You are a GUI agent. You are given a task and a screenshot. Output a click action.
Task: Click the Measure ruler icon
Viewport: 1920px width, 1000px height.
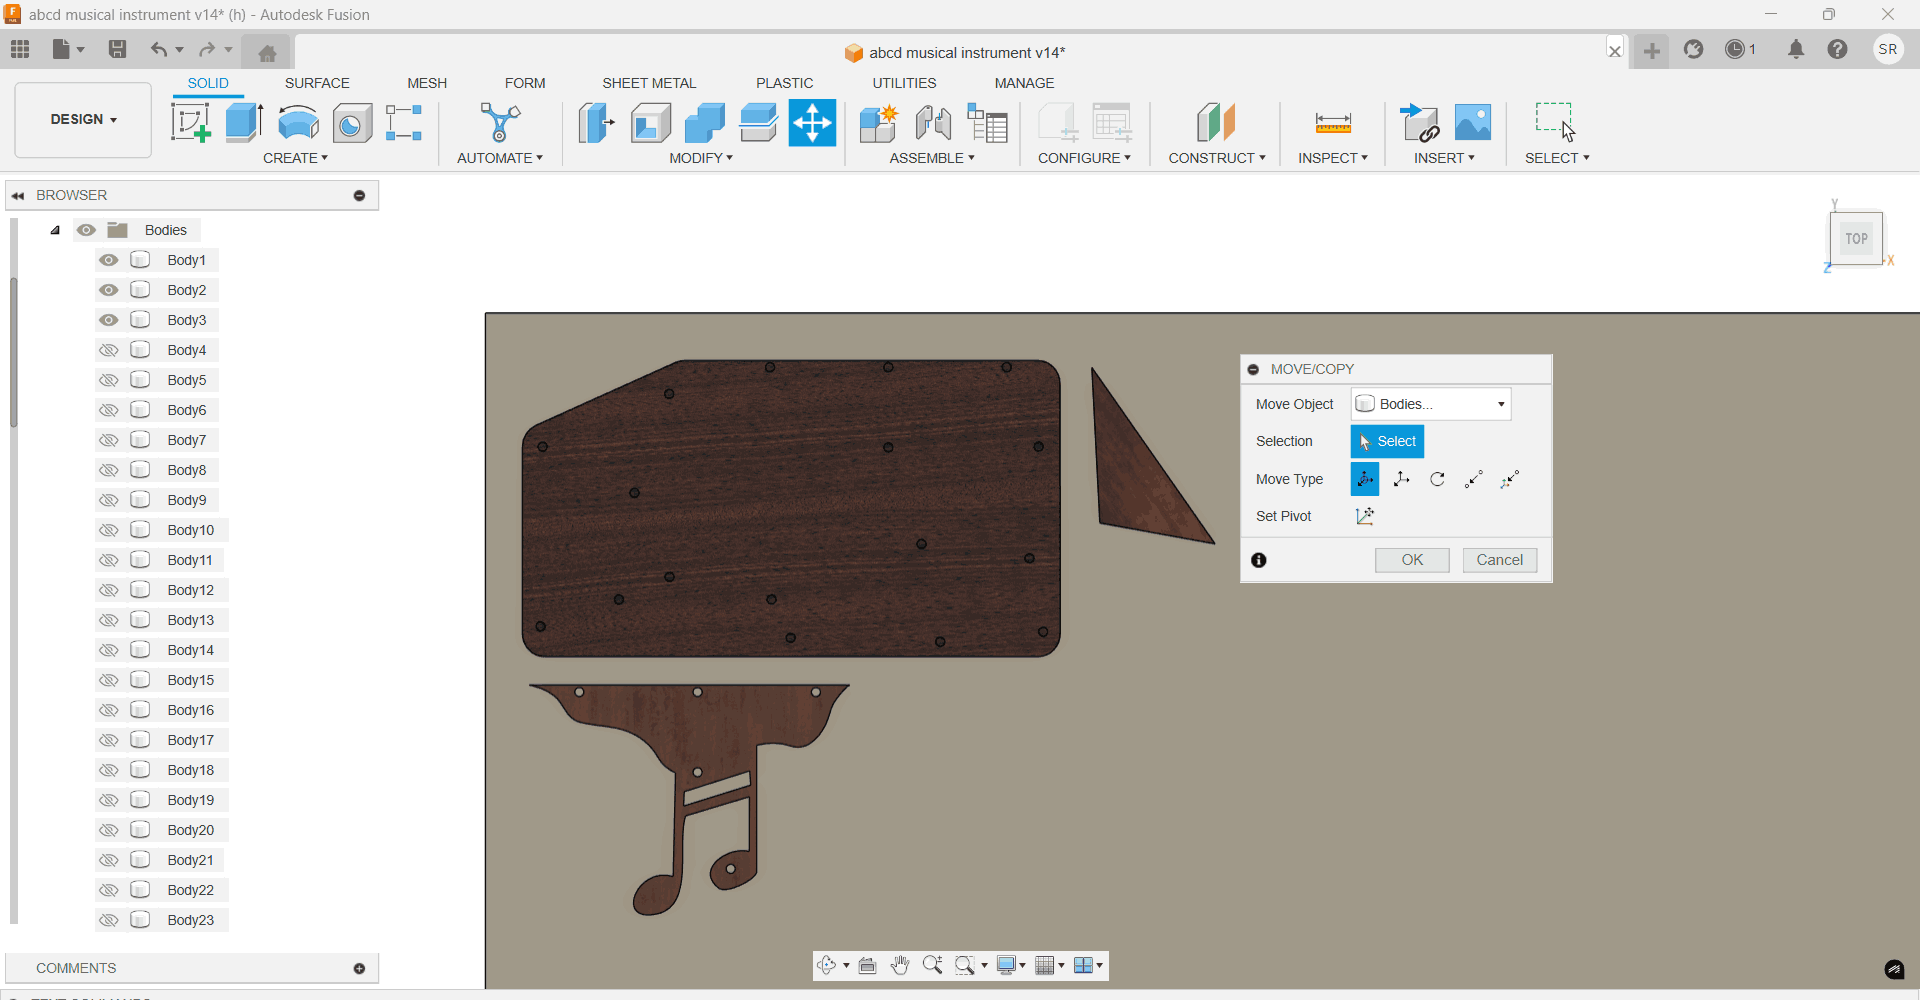(1333, 123)
